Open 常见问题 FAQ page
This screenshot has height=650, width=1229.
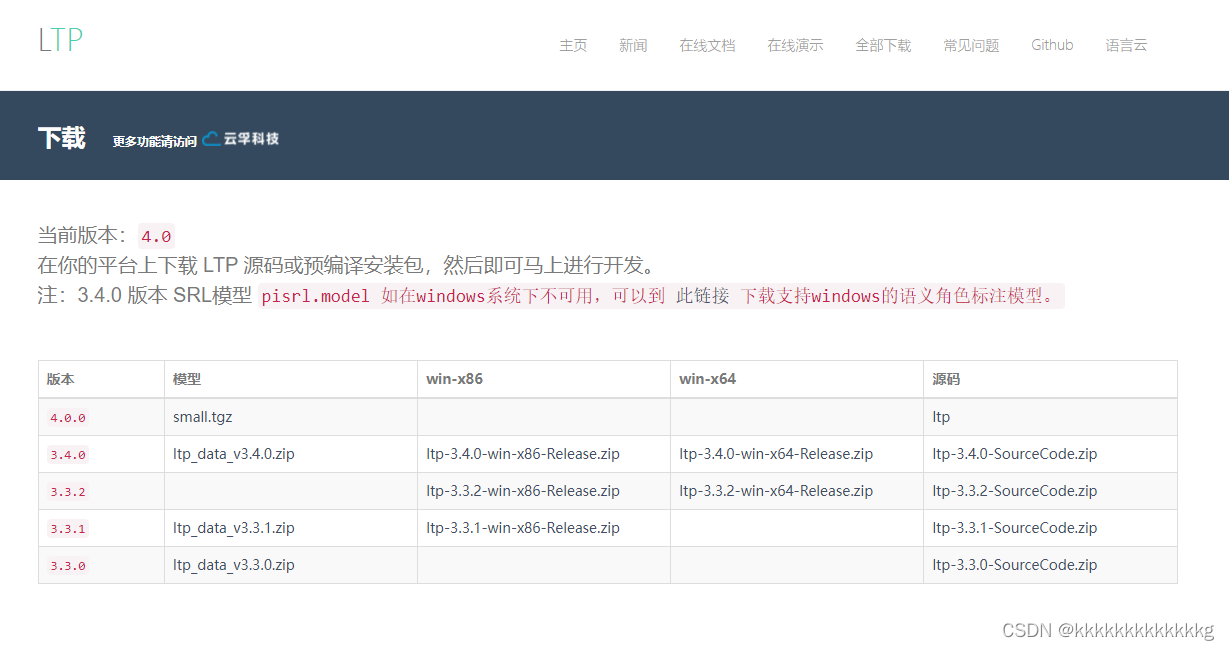click(x=971, y=45)
